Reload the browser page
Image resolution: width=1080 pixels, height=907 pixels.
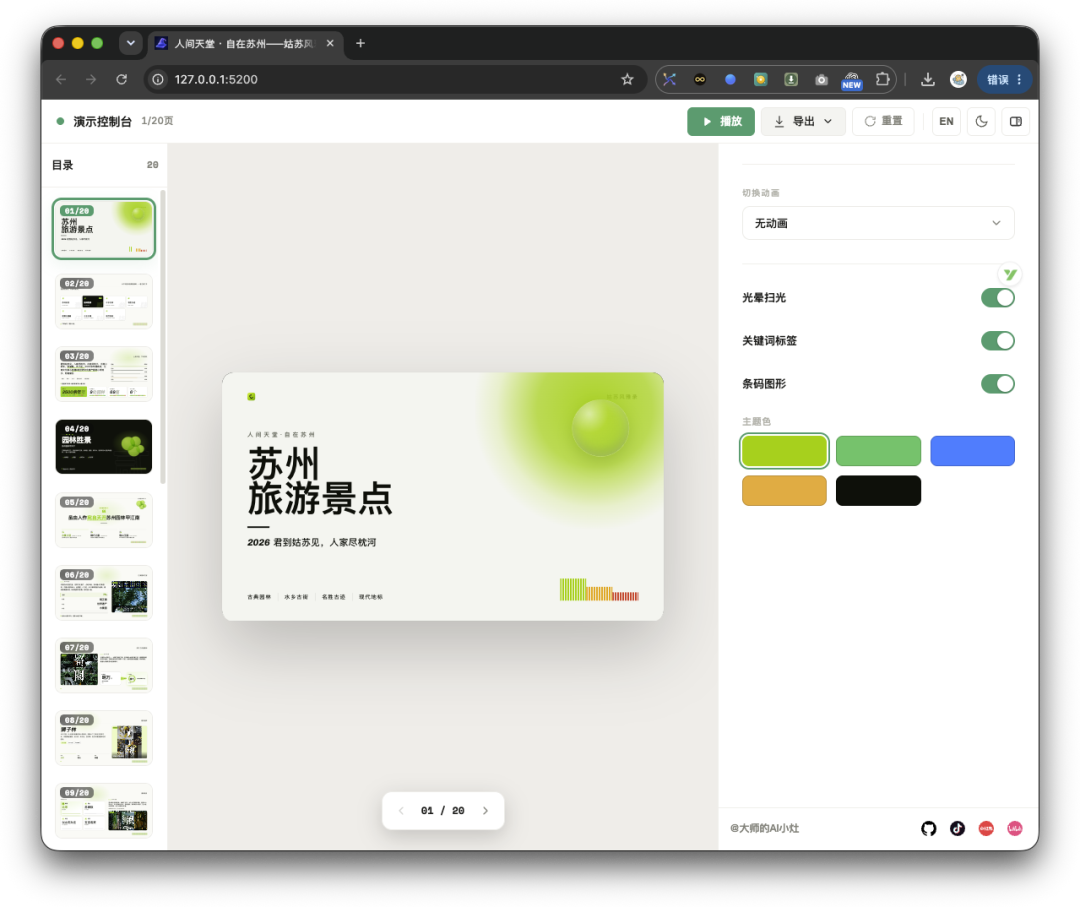click(x=121, y=79)
